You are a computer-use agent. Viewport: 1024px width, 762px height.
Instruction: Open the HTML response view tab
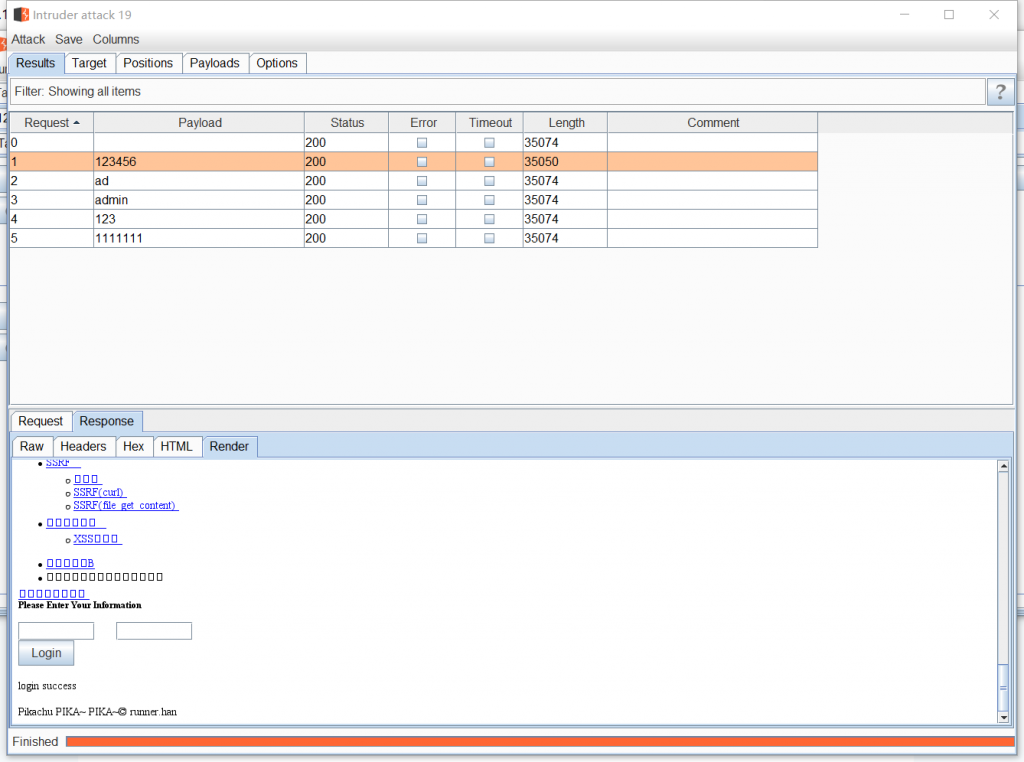[177, 446]
